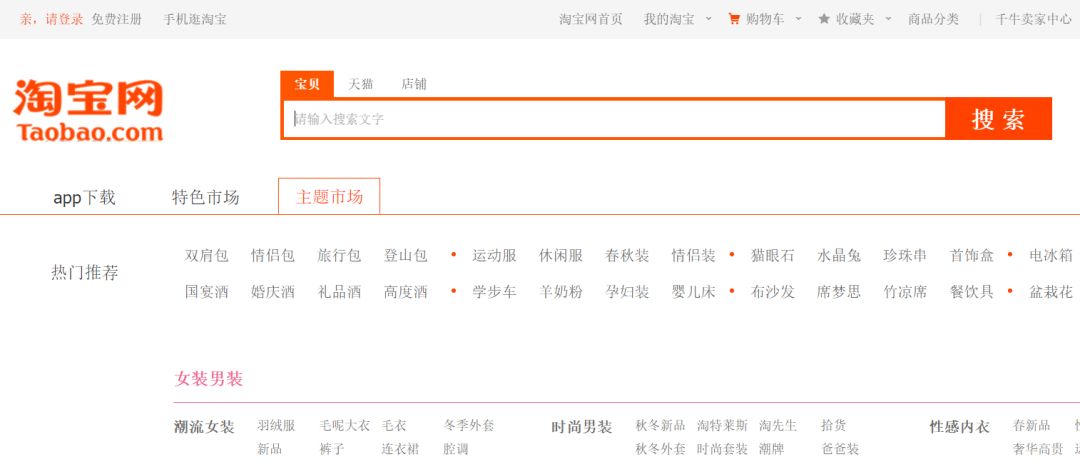Click the 高度酒 link
Screen dimensions: 1080x462
pos(406,292)
